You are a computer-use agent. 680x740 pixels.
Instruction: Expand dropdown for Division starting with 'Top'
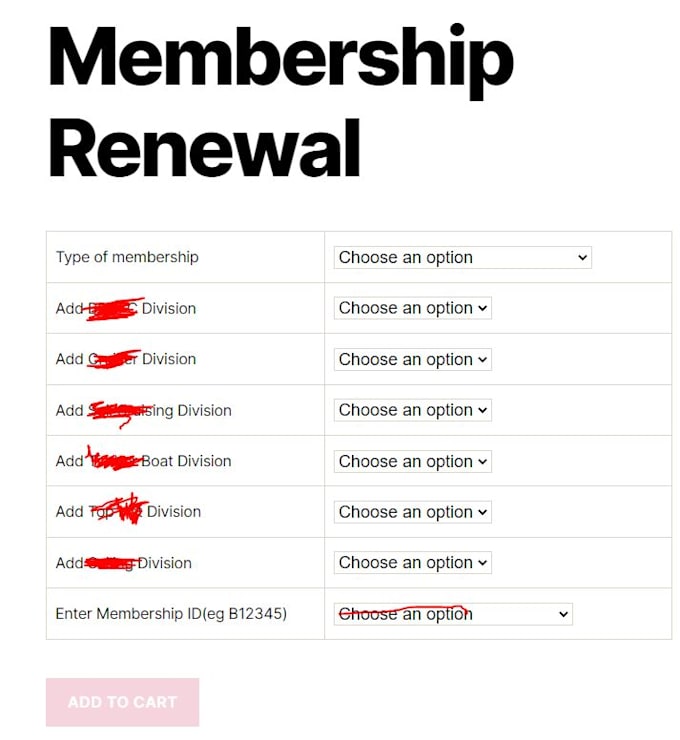(412, 512)
